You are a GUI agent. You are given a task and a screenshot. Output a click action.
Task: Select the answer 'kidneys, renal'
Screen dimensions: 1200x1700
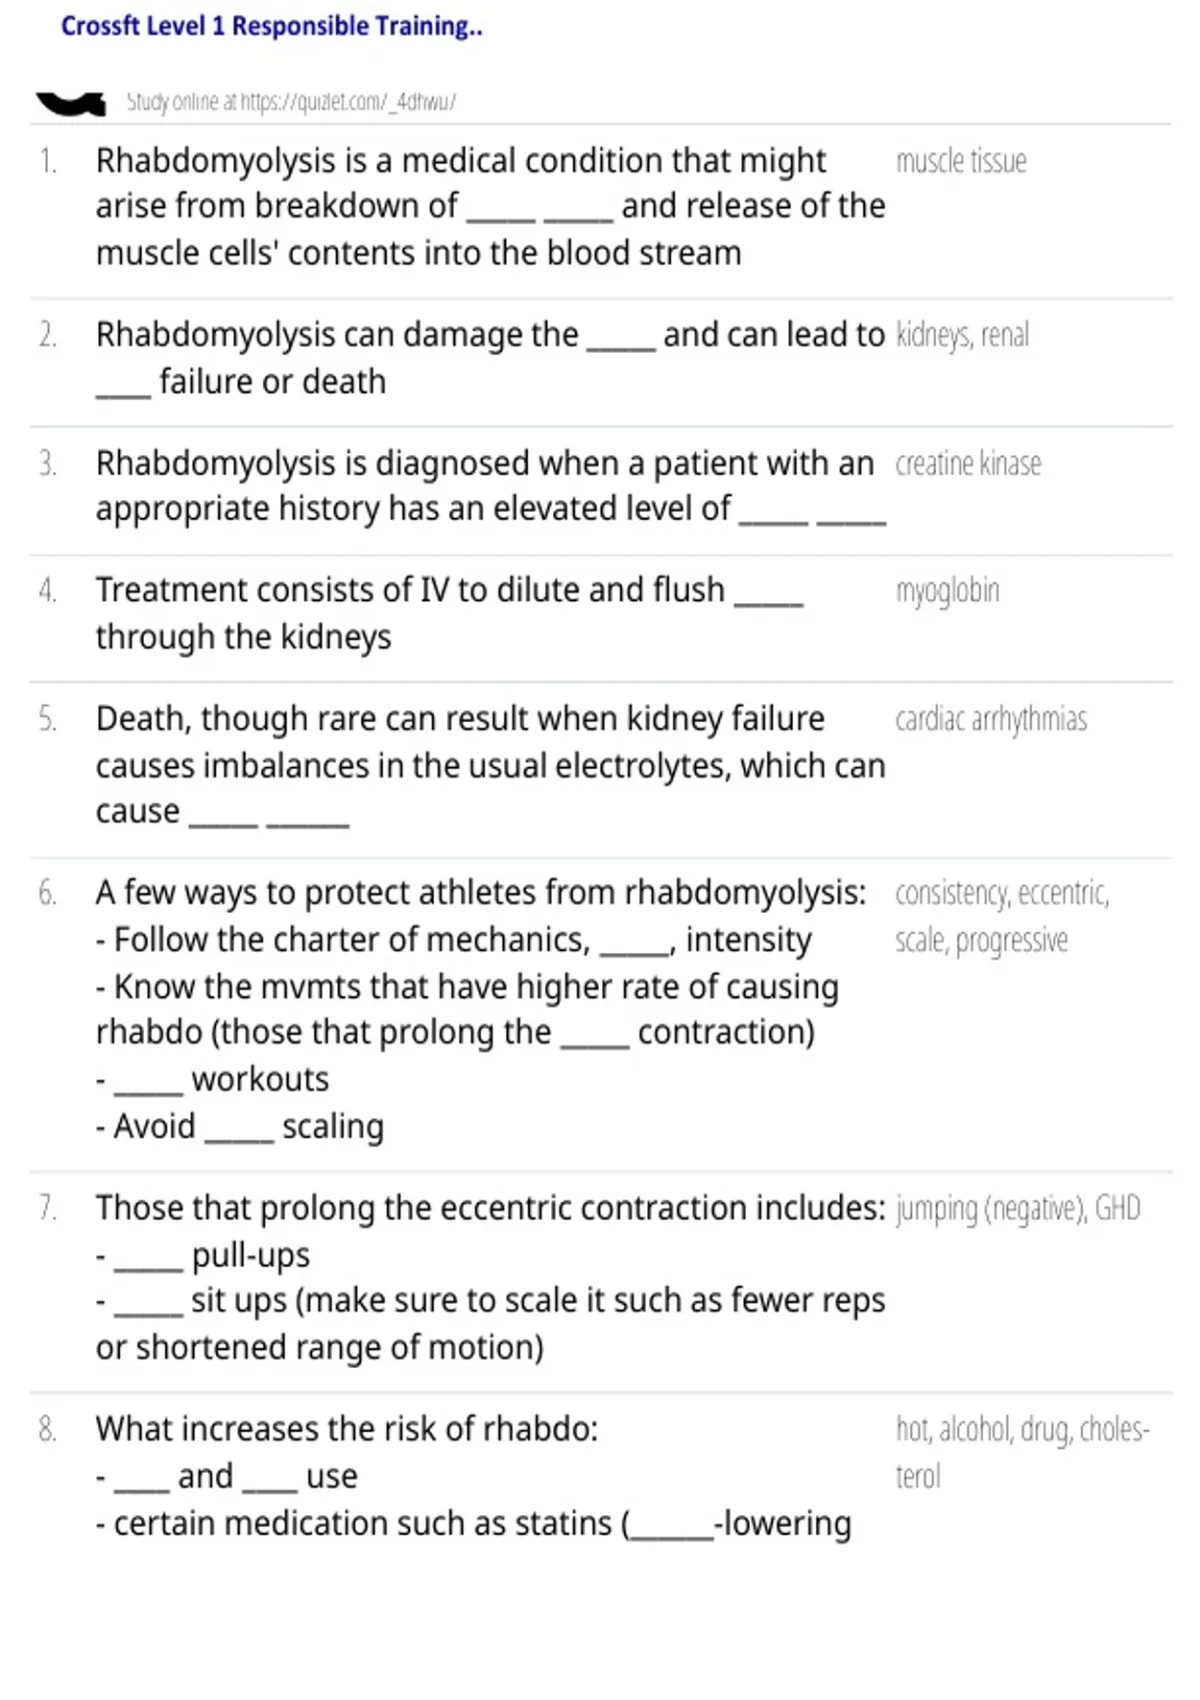point(962,335)
